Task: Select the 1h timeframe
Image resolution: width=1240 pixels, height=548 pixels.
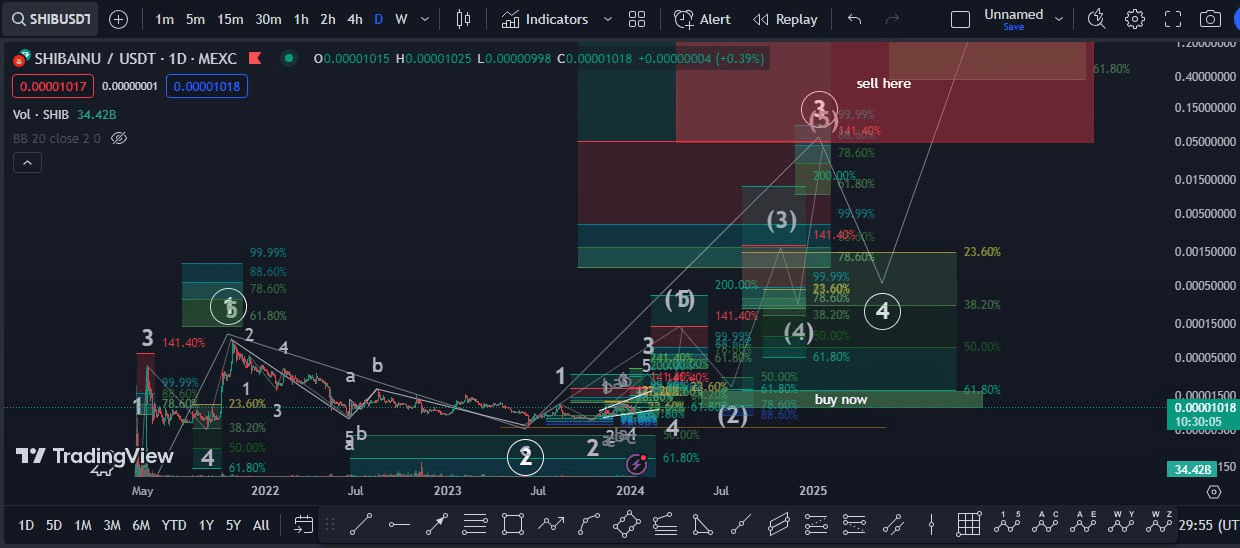Action: coord(301,19)
